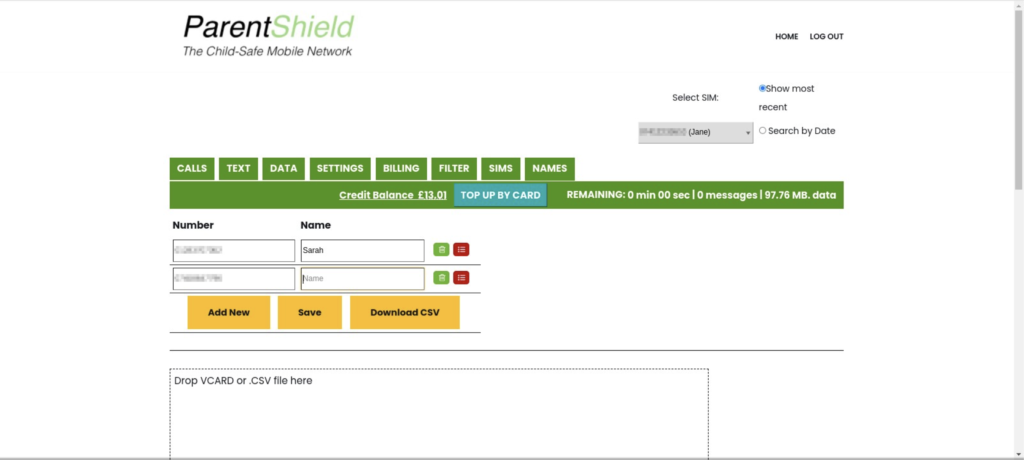Select the 'Search by Date' radio button
1024x460 pixels.
[762, 130]
